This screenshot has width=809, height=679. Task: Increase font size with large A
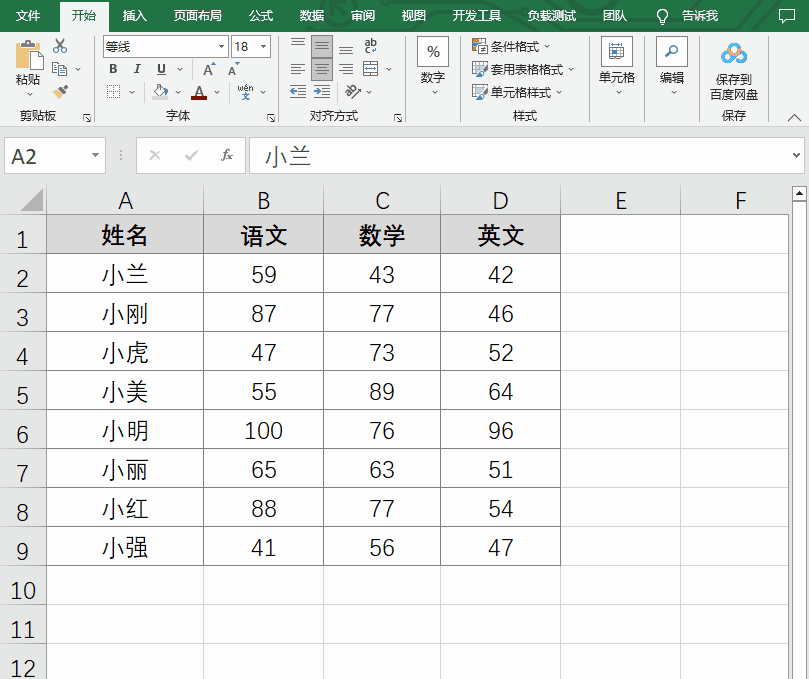[209, 69]
